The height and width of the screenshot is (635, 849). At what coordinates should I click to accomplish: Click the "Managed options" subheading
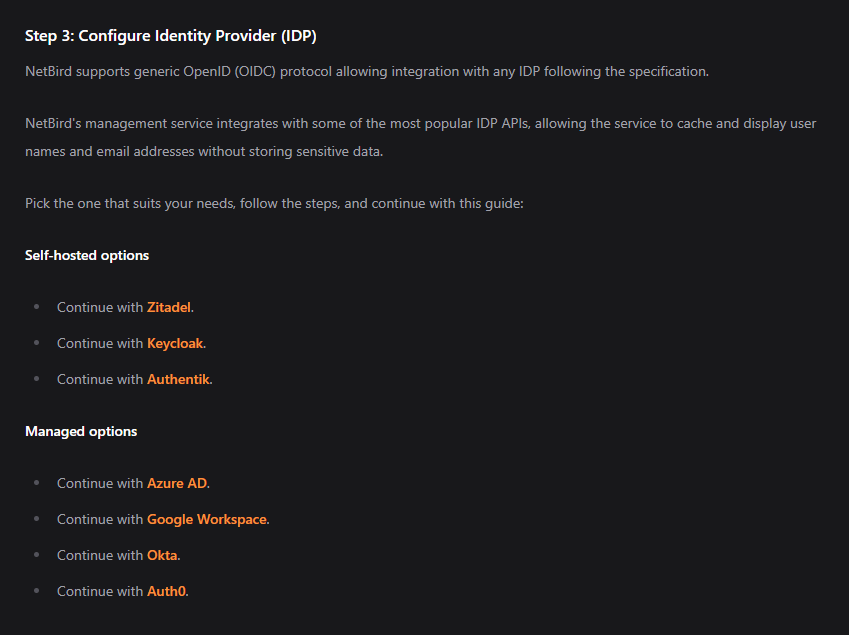click(81, 431)
